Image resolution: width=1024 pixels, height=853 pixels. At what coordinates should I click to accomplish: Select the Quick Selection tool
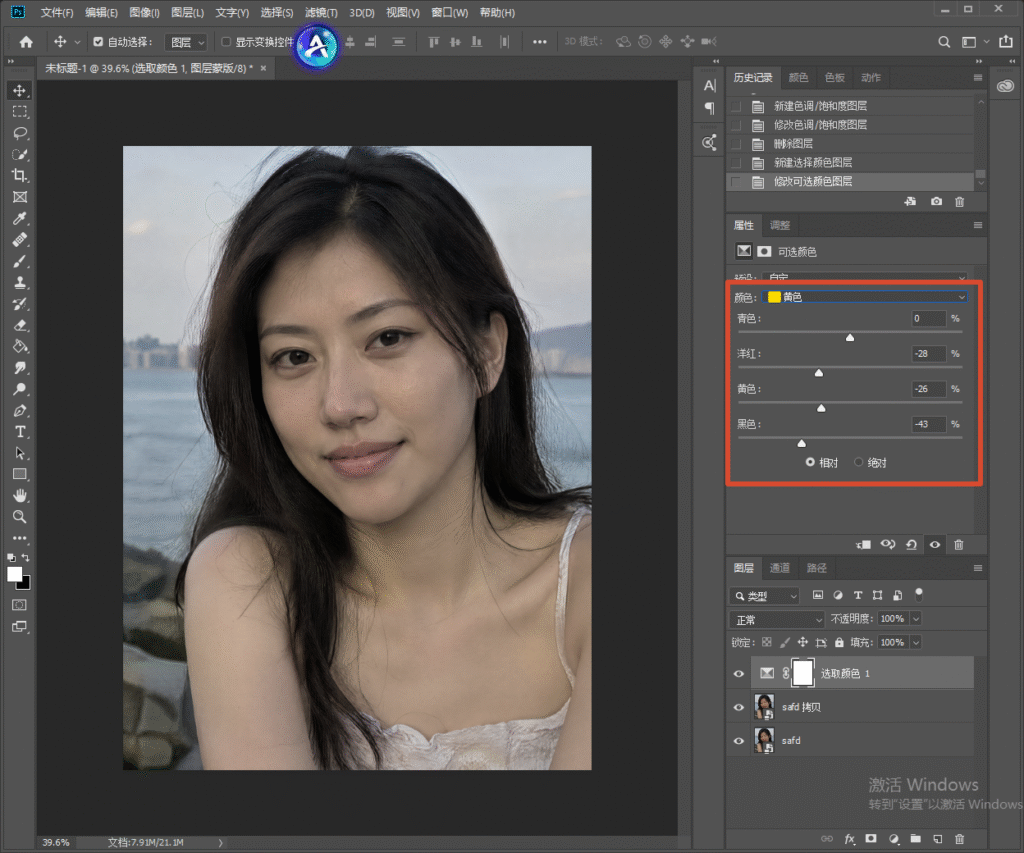pyautogui.click(x=20, y=155)
